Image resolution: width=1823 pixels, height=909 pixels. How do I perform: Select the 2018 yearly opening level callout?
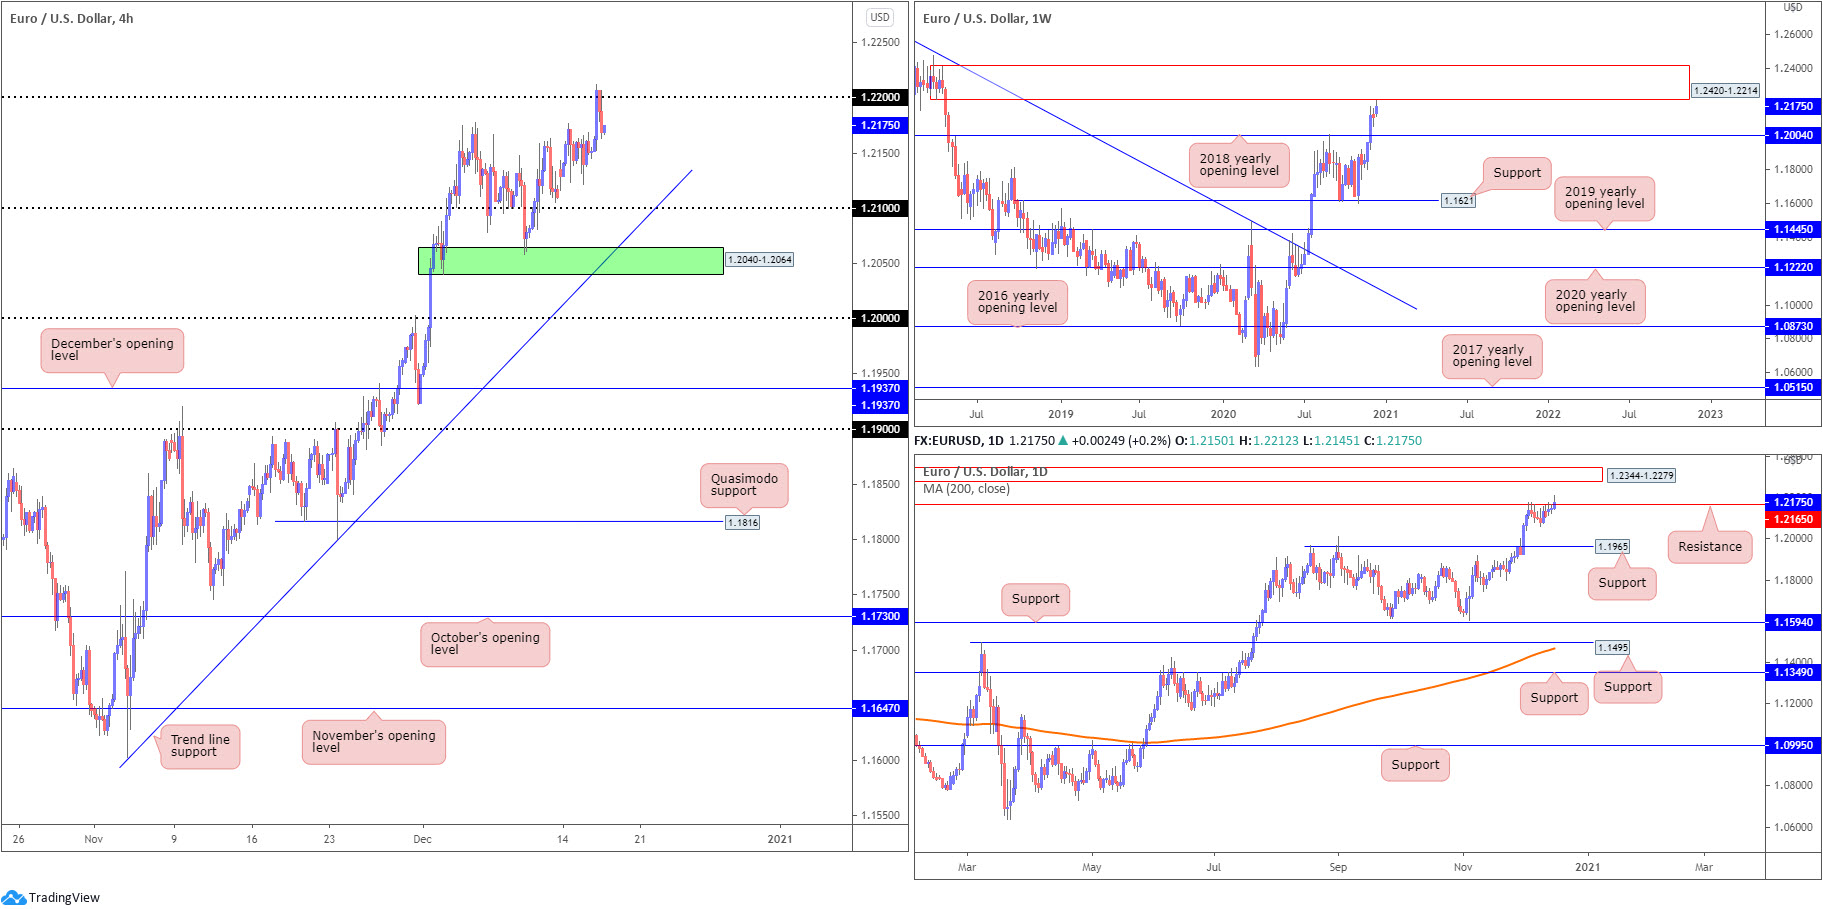(1239, 165)
